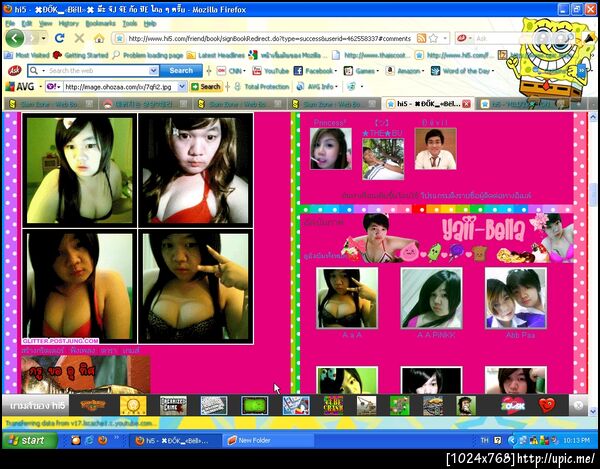Viewport: 600px width, 469px height.
Task: Open the Most Visited bookmark
Action: [27, 55]
